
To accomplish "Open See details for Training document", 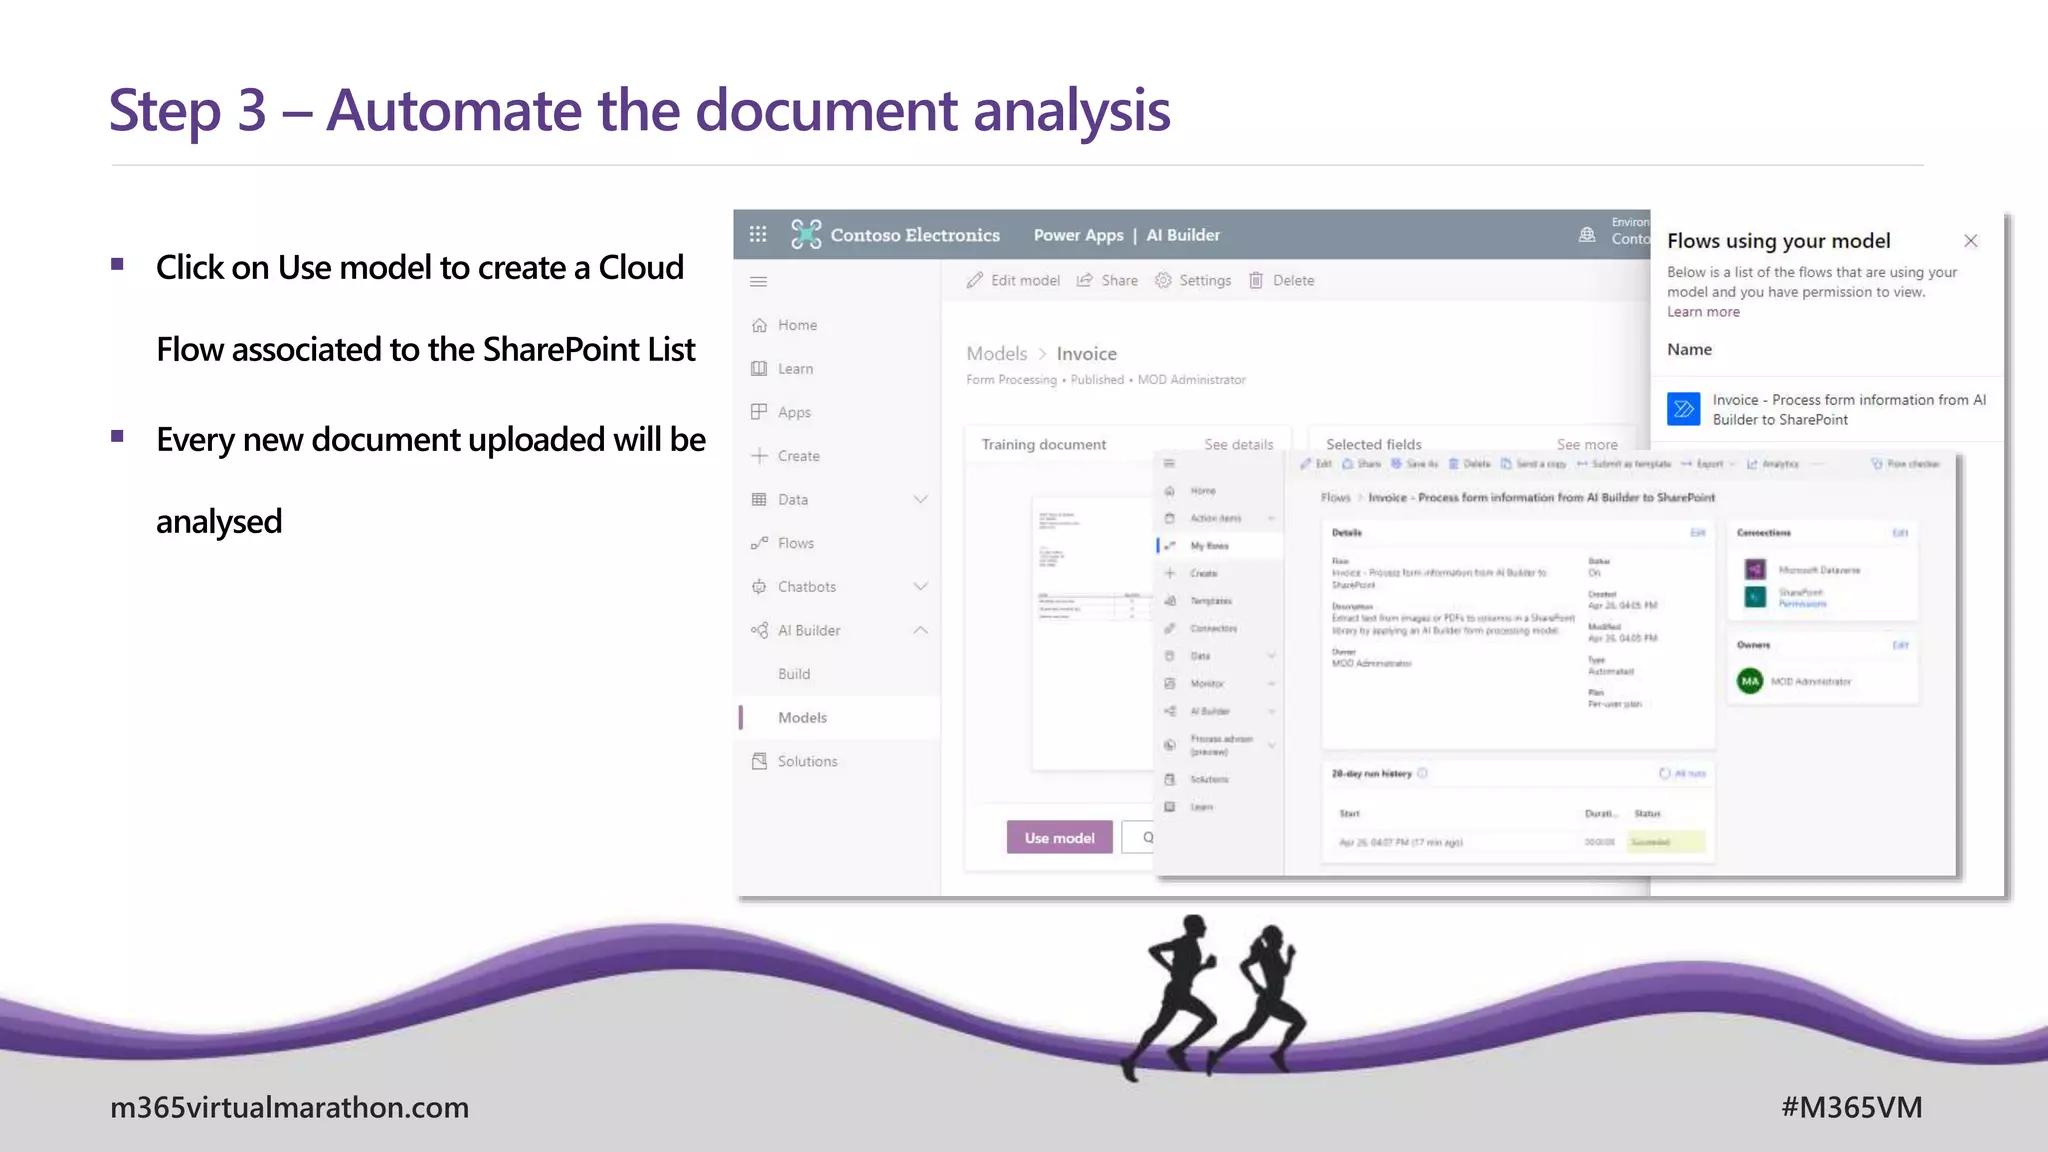I will tap(1238, 444).
